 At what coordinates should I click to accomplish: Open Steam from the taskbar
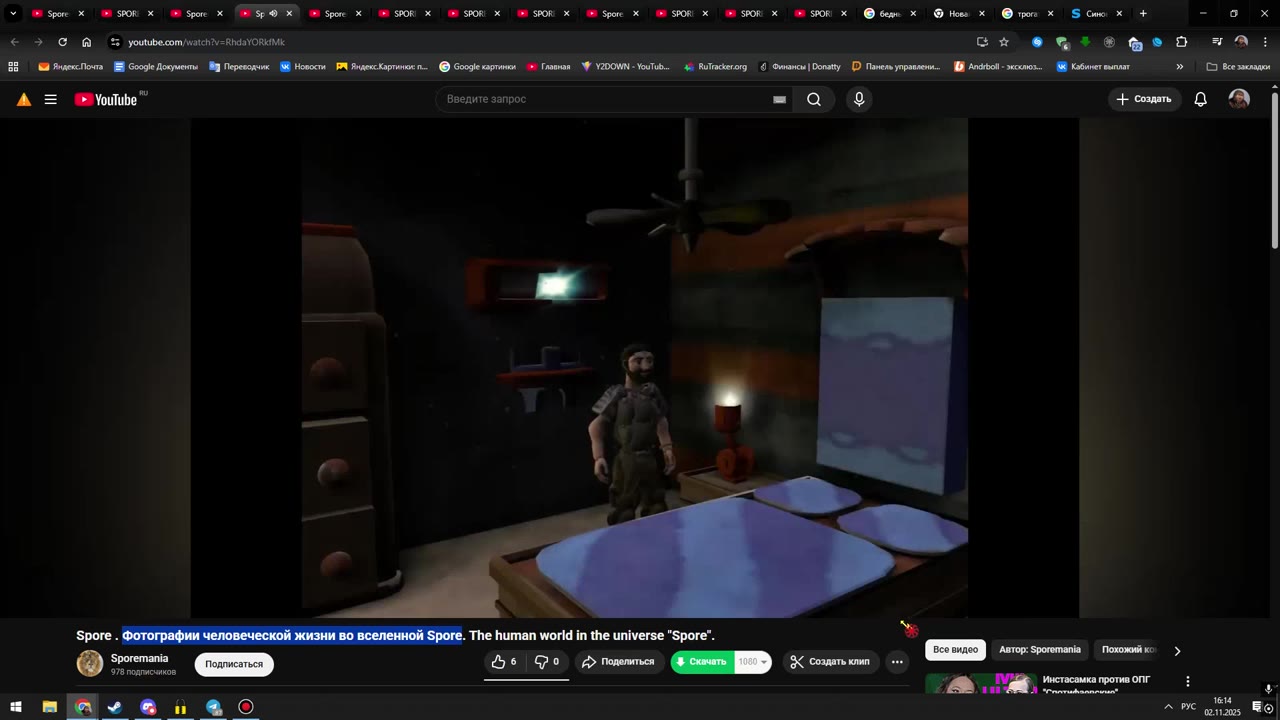pos(115,707)
